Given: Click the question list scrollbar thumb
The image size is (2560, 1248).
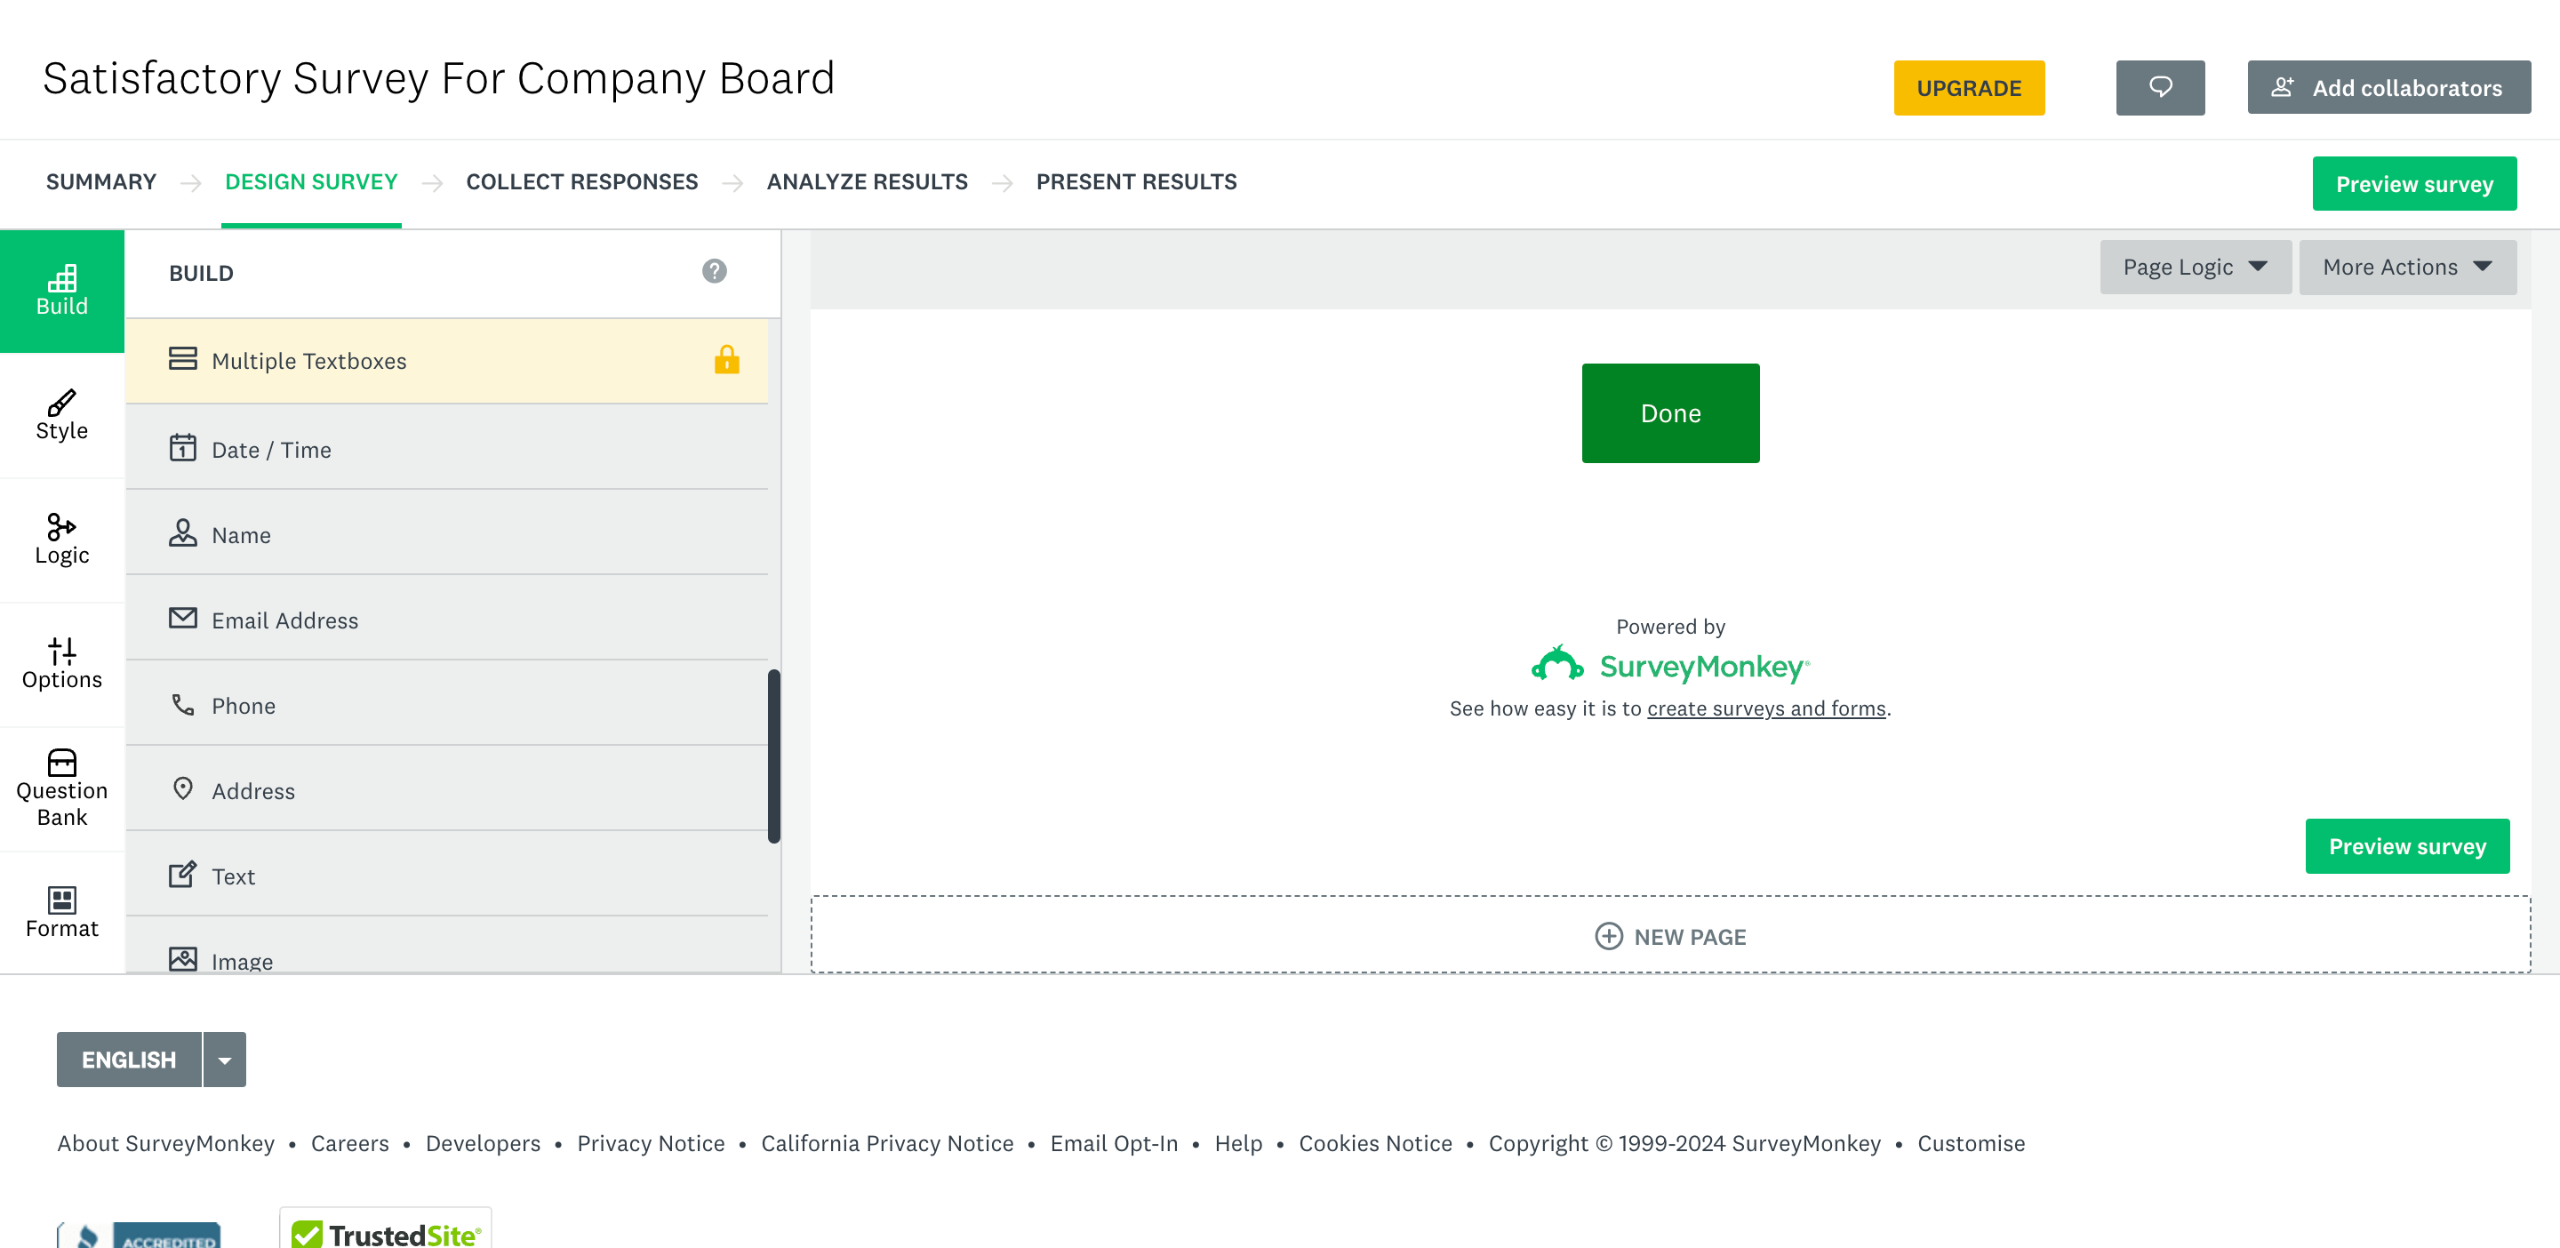Looking at the screenshot, I should (773, 755).
